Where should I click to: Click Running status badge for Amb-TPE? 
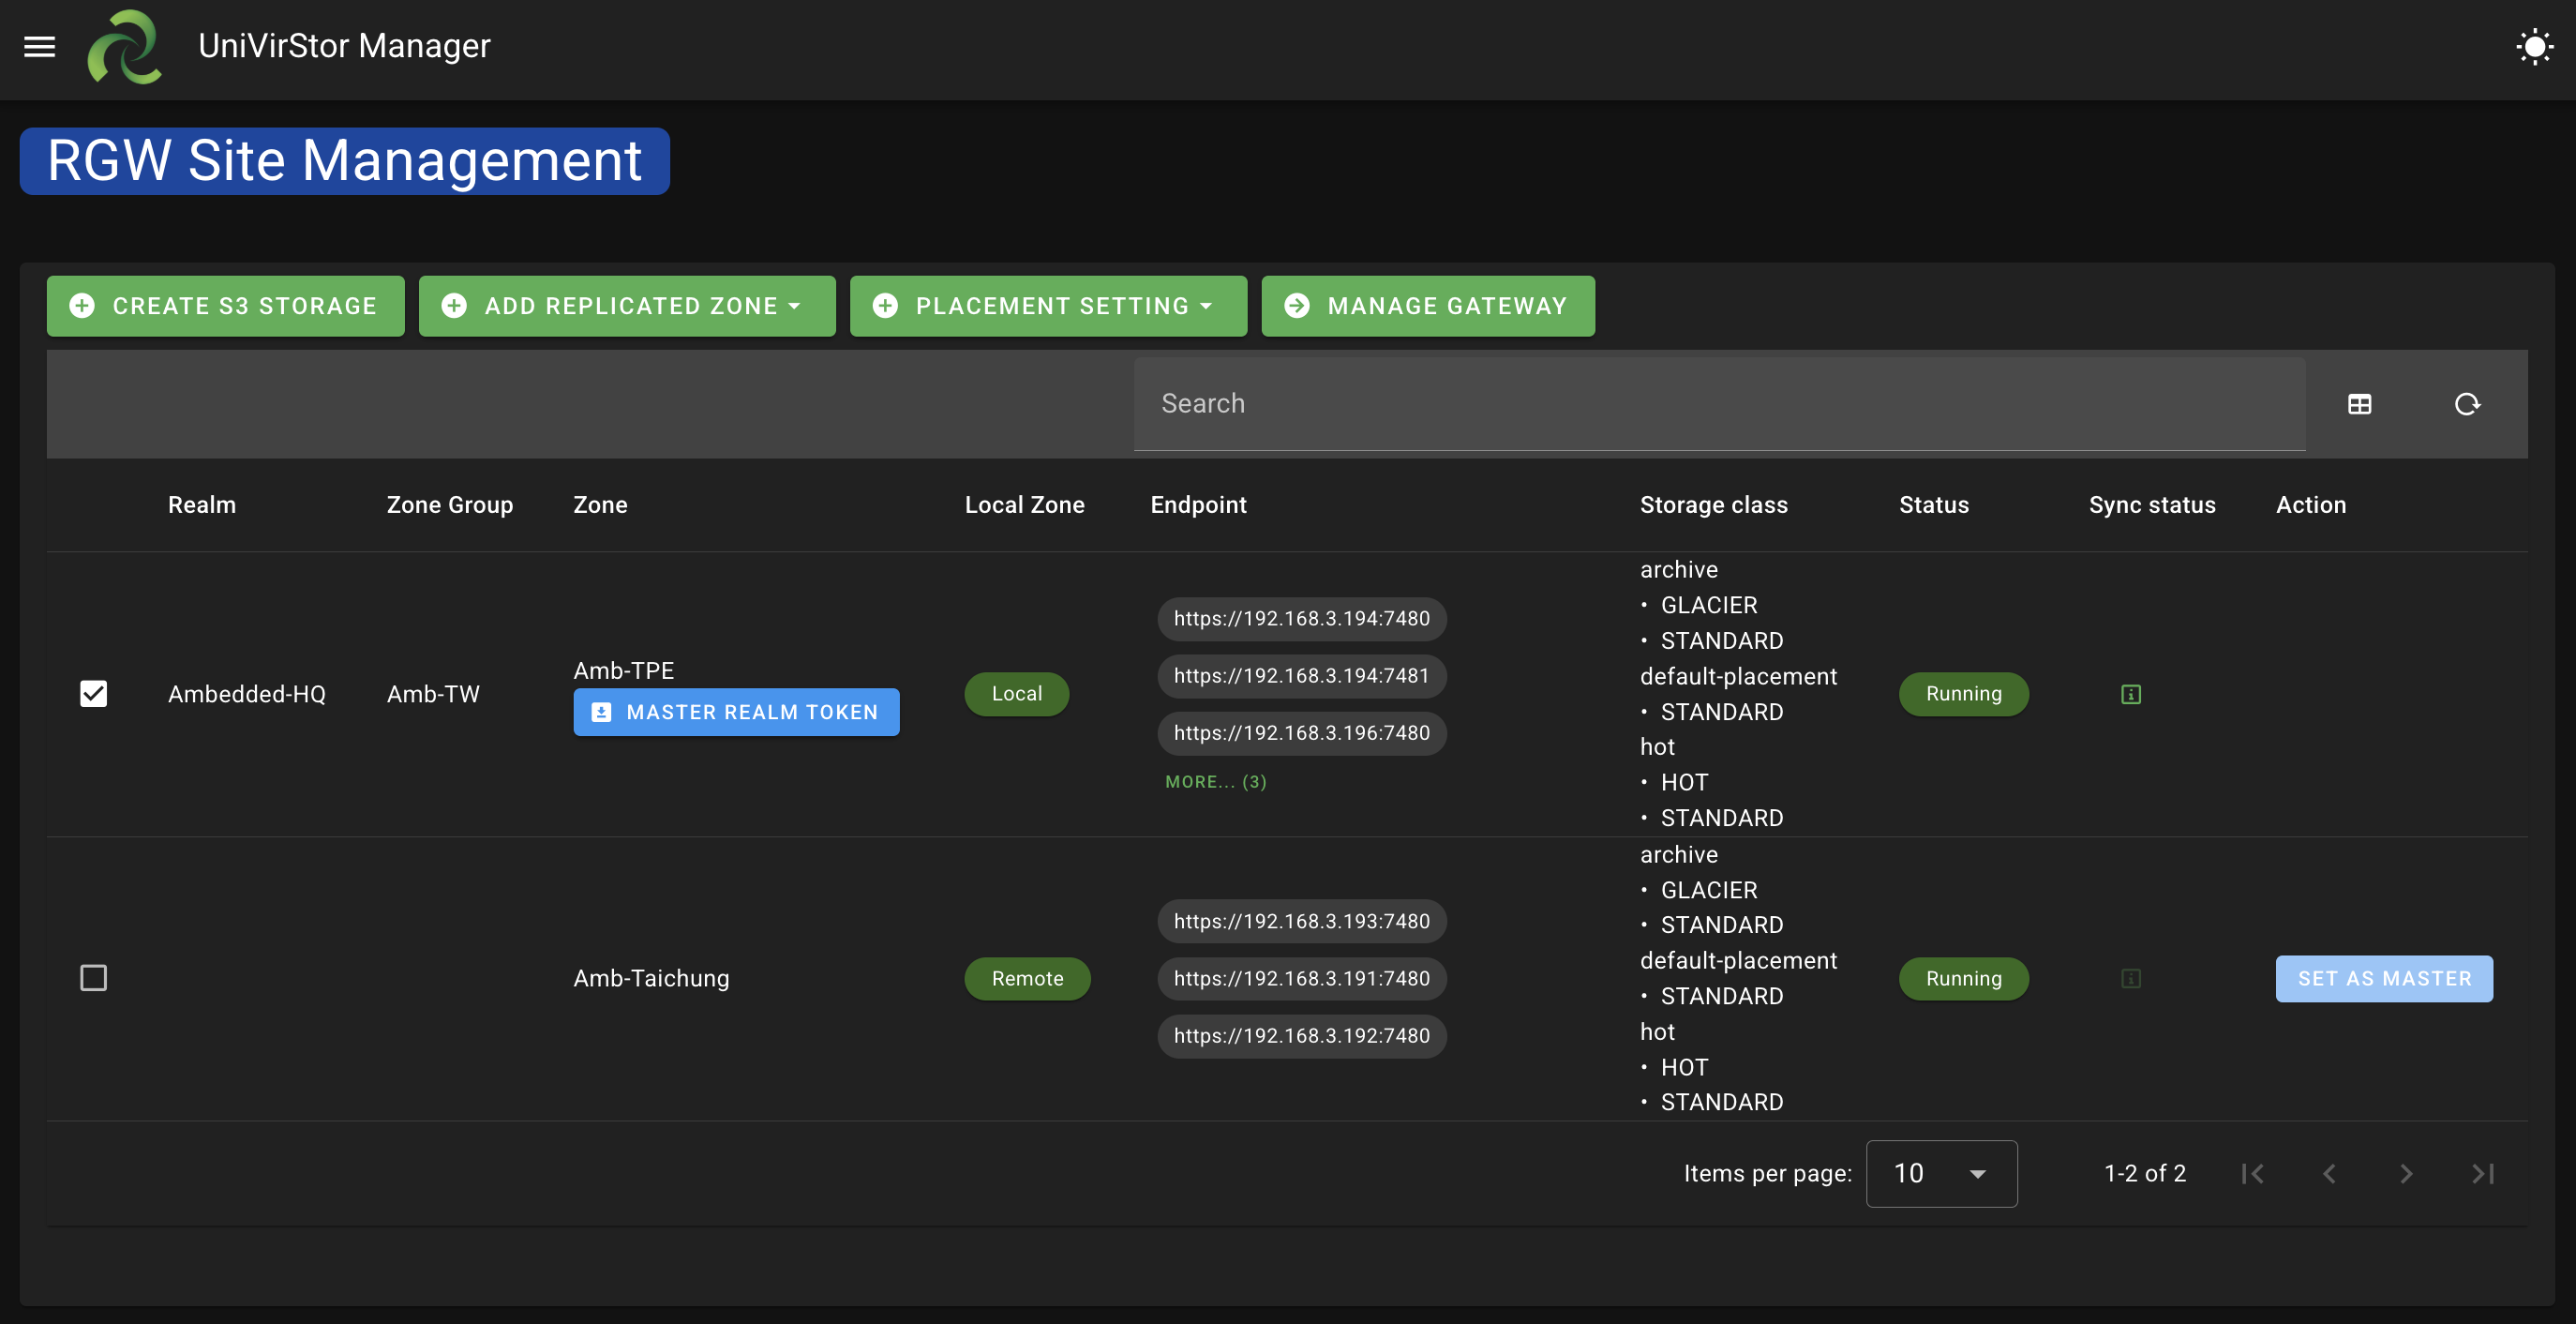1963,694
